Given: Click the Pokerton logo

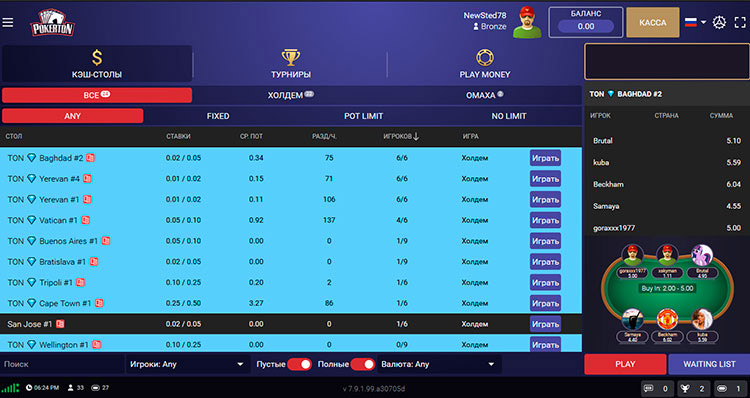Looking at the screenshot, I should [52, 23].
